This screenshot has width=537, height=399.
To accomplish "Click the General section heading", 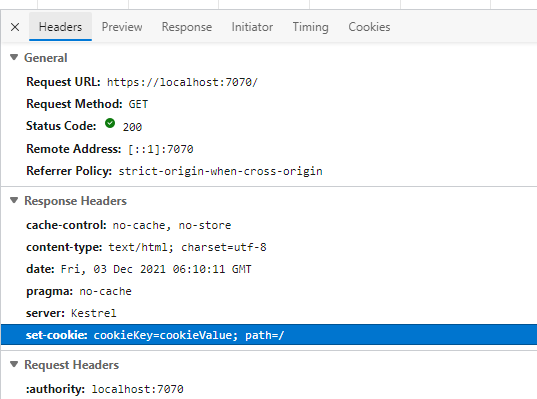I will (46, 58).
